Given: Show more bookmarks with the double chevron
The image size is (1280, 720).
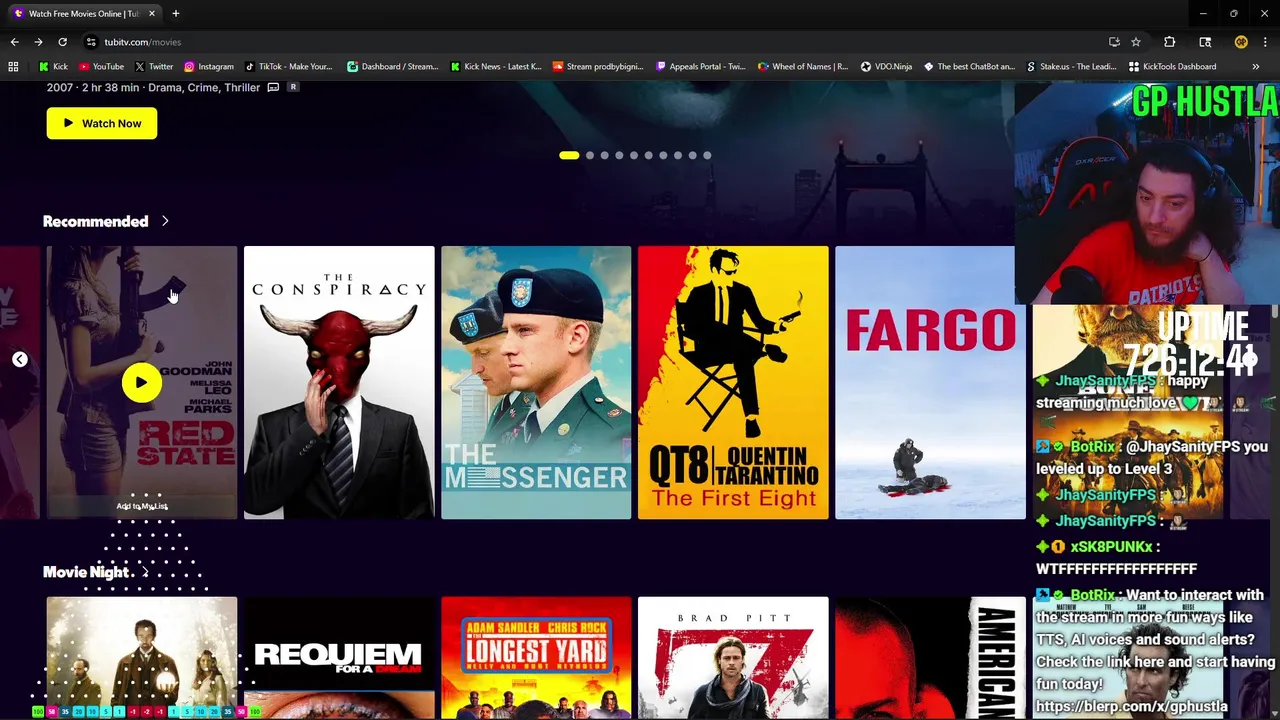Looking at the screenshot, I should pos(1255,67).
